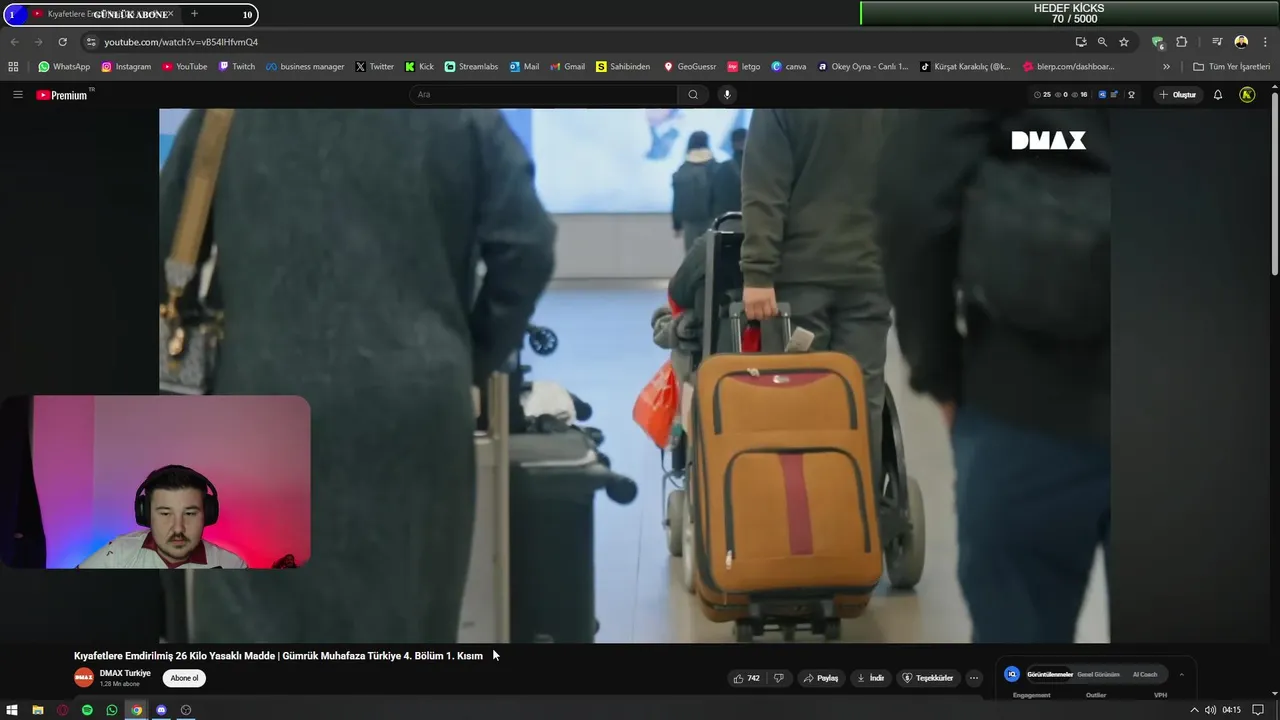Open Tüm Yer İşaretleri folder

point(1232,67)
